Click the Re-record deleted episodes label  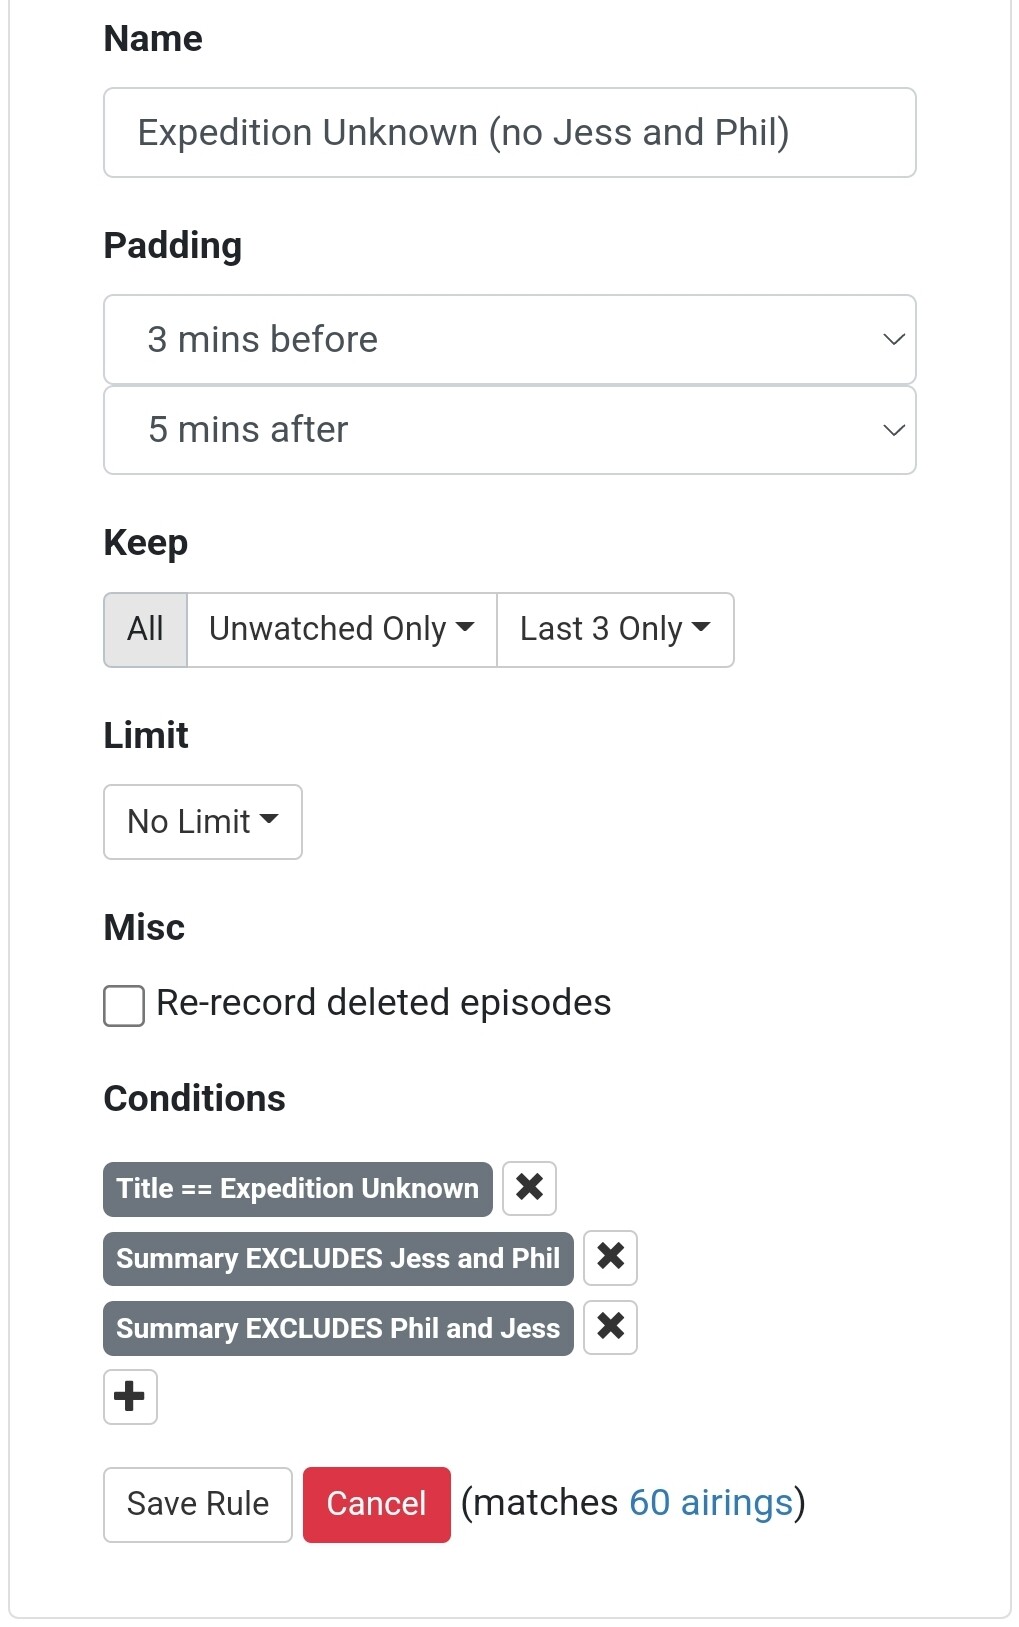point(383,1003)
